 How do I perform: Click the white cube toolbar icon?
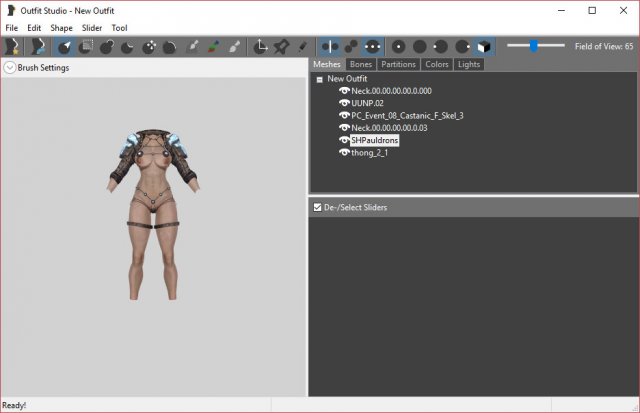tap(484, 46)
